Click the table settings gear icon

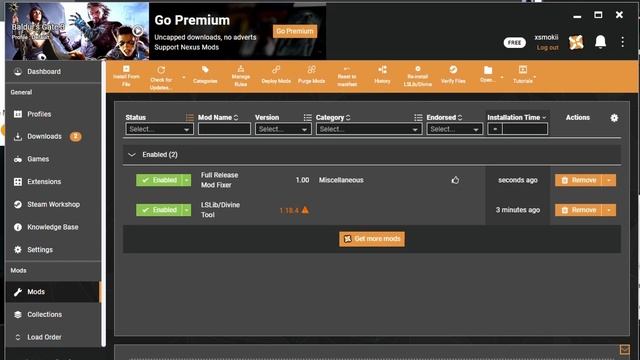(x=614, y=118)
